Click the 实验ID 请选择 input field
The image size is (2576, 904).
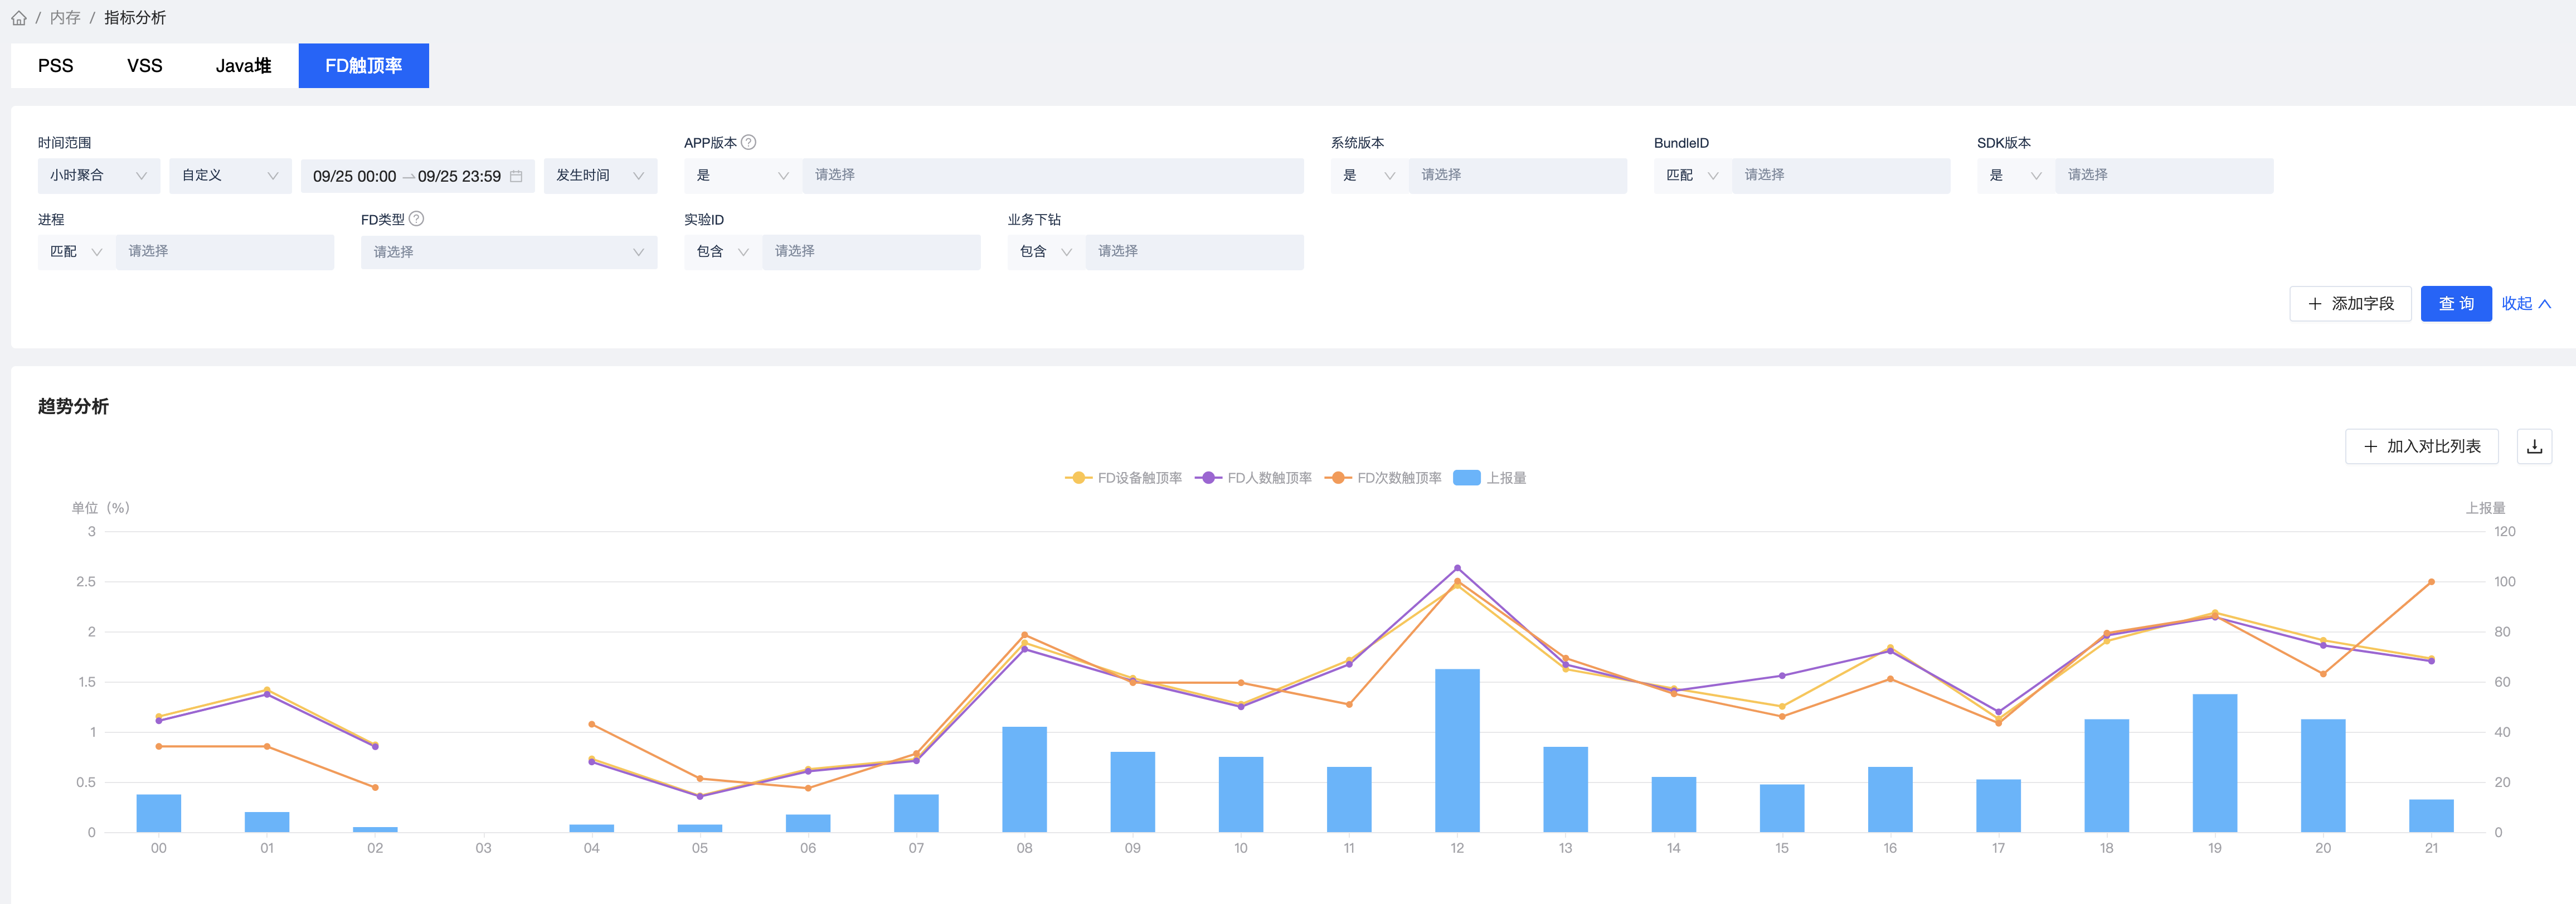click(x=871, y=252)
